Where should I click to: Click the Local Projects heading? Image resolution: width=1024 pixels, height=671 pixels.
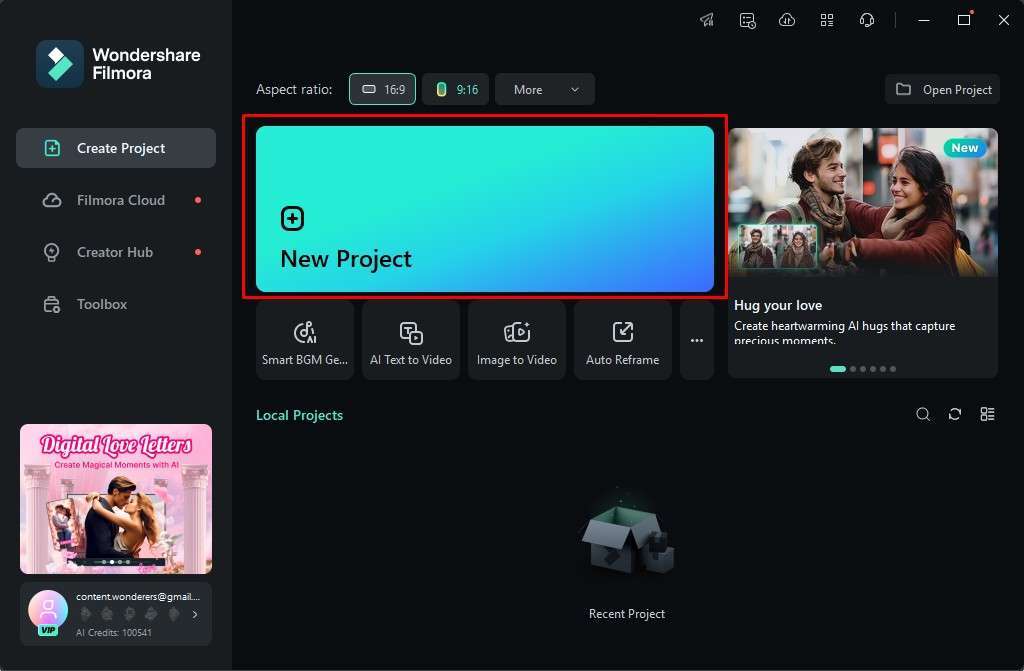coord(299,416)
